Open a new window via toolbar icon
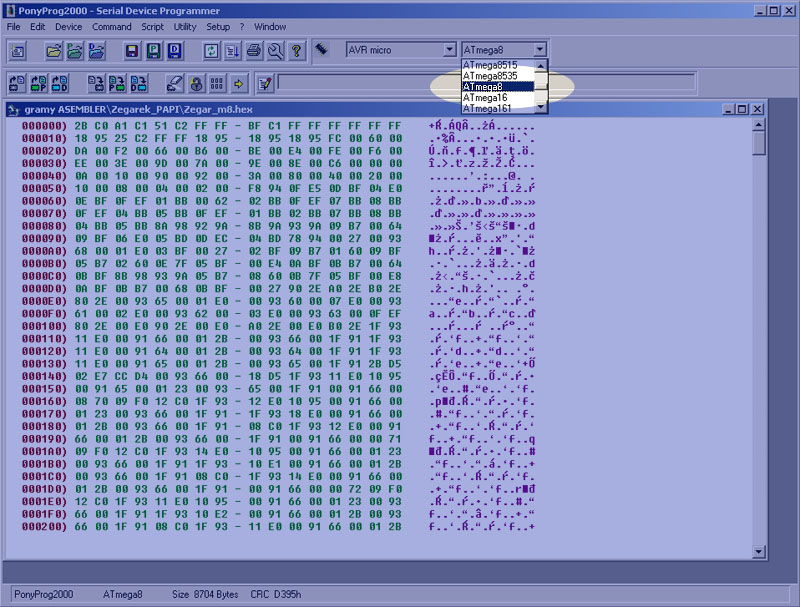The image size is (800, 607). [x=18, y=51]
